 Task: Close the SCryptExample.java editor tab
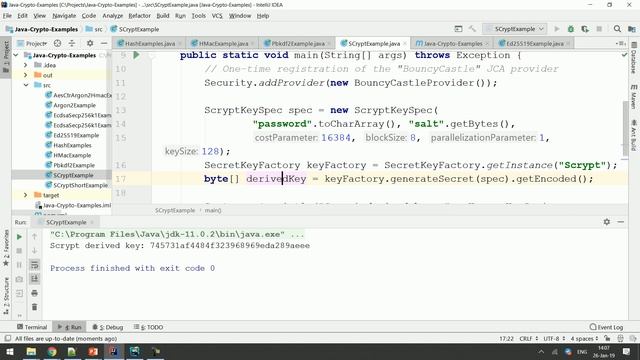point(405,43)
